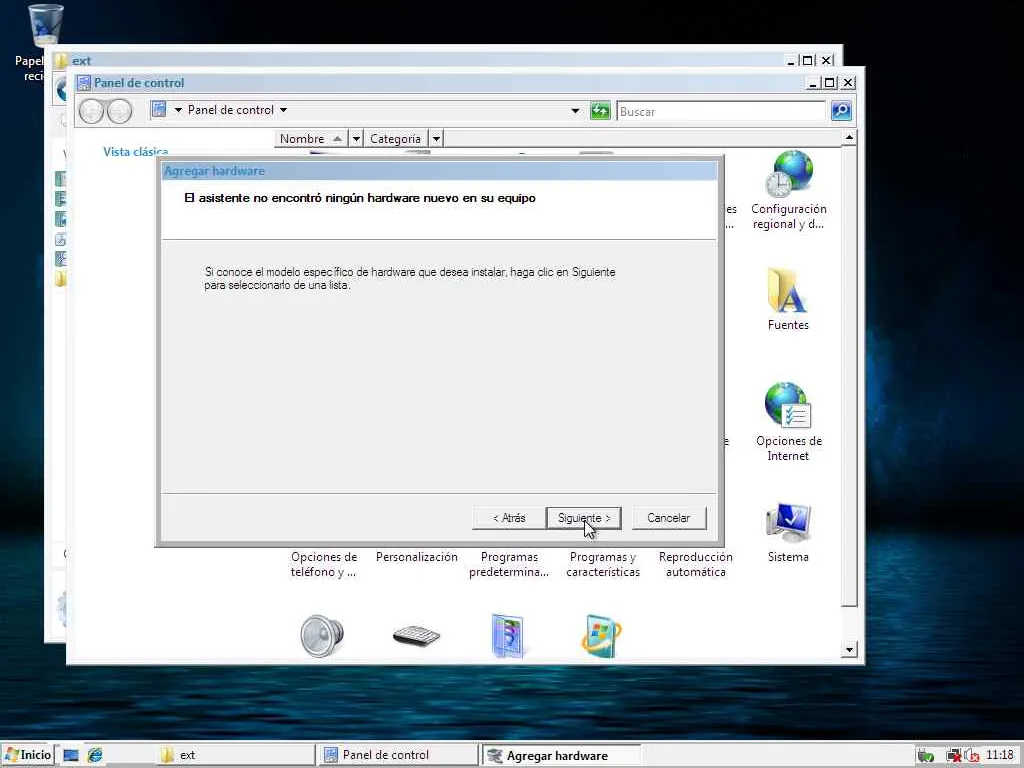Viewport: 1024px width, 768px height.
Task: Open the Inicio start button
Action: (27, 755)
